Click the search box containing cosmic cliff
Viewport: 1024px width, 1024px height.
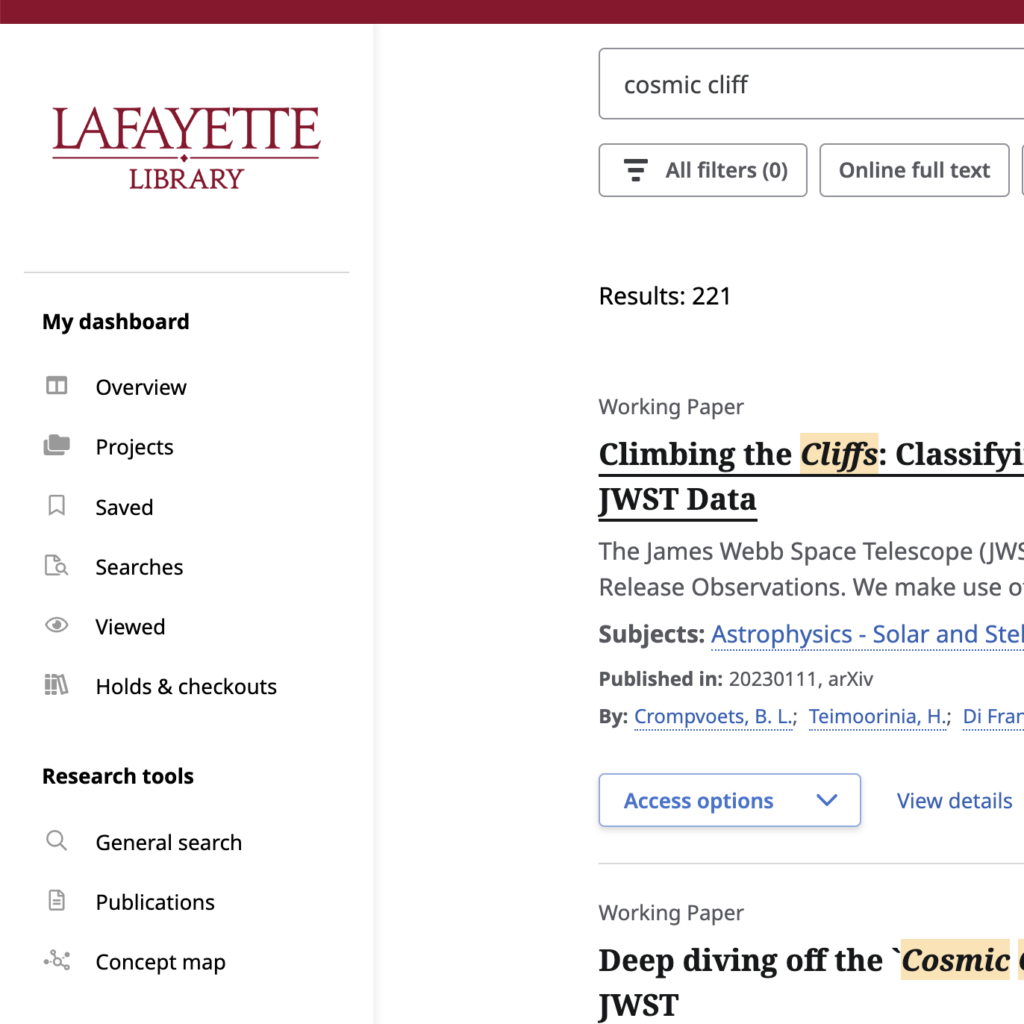point(811,84)
